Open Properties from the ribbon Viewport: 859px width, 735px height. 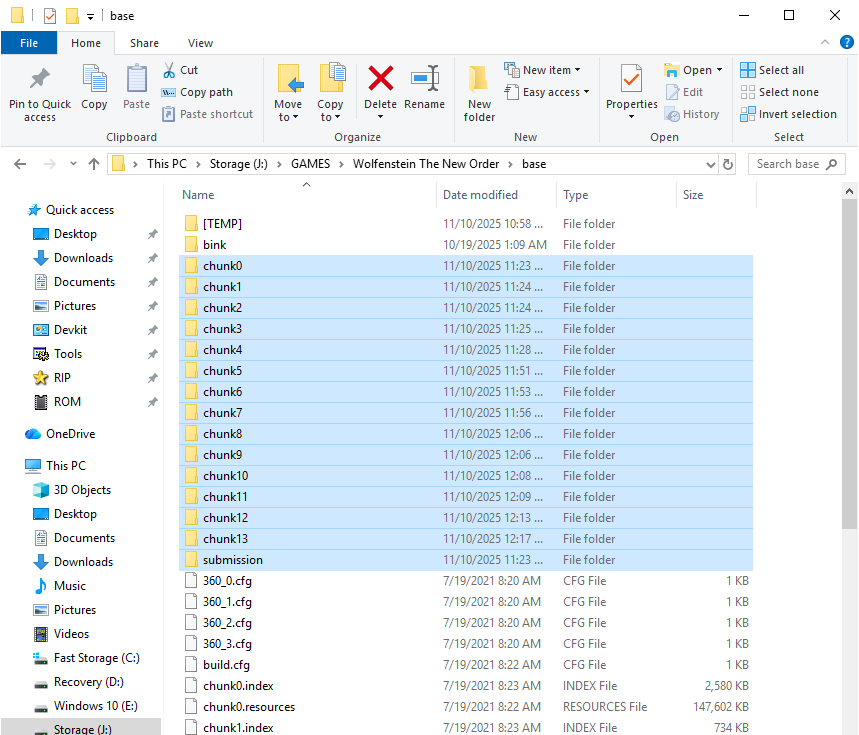click(631, 80)
